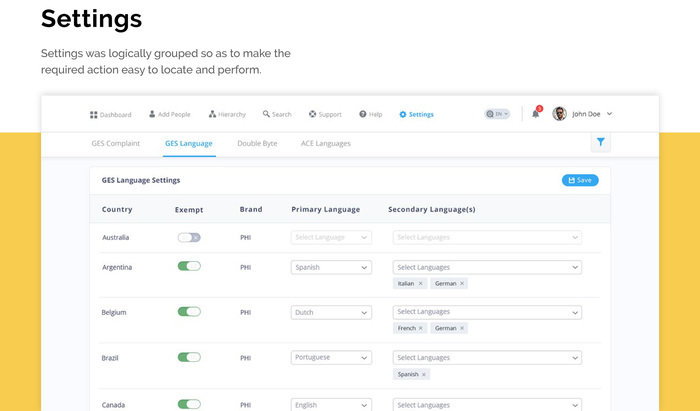Switch to the ACE Languages tab
This screenshot has height=411, width=700.
pos(326,143)
